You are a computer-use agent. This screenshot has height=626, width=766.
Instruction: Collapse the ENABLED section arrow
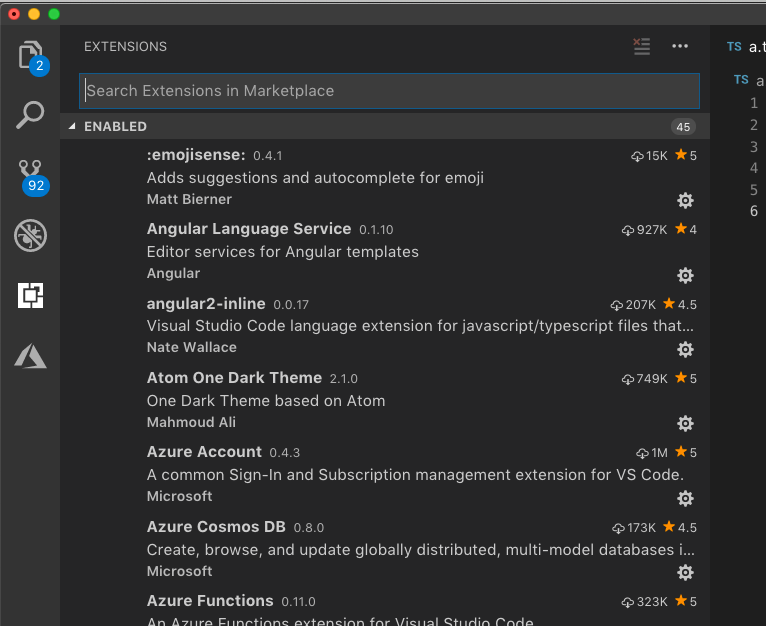point(72,127)
